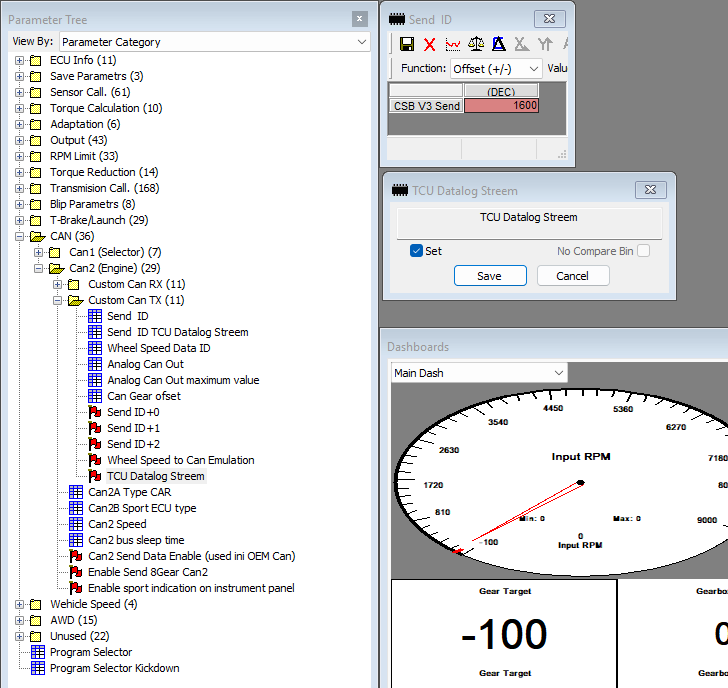The width and height of the screenshot is (728, 688).
Task: Open the View By dropdown
Action: tap(214, 42)
